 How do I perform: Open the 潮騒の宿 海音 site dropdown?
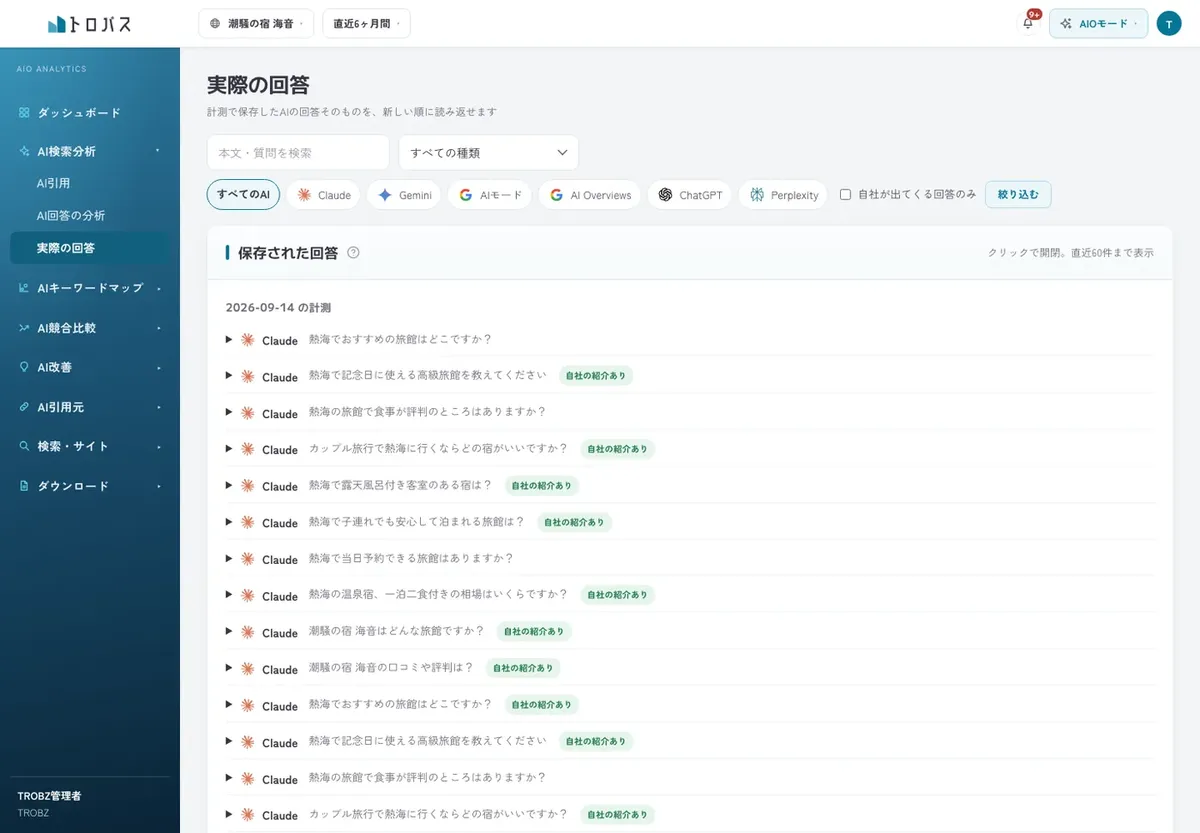tap(256, 23)
